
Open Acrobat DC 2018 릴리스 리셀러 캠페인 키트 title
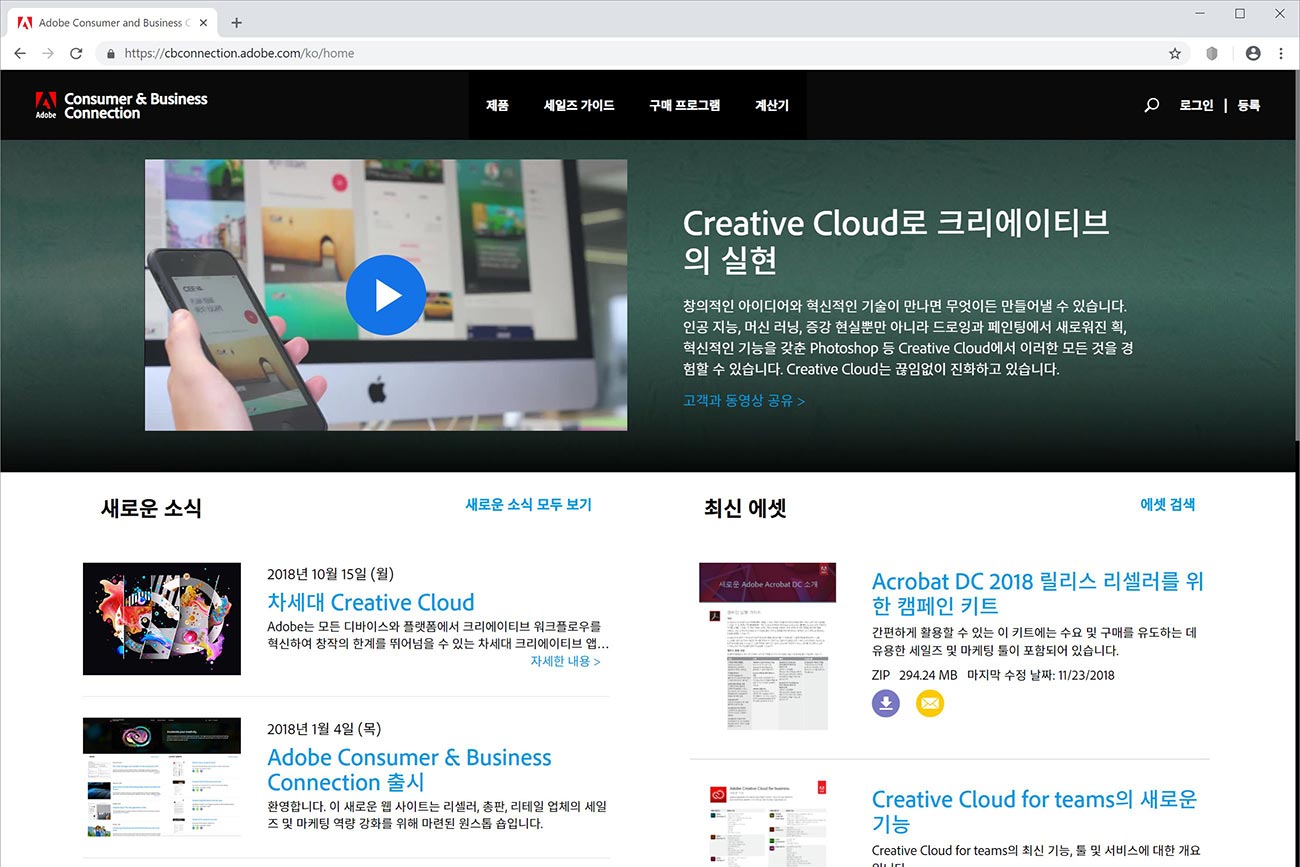point(1037,593)
